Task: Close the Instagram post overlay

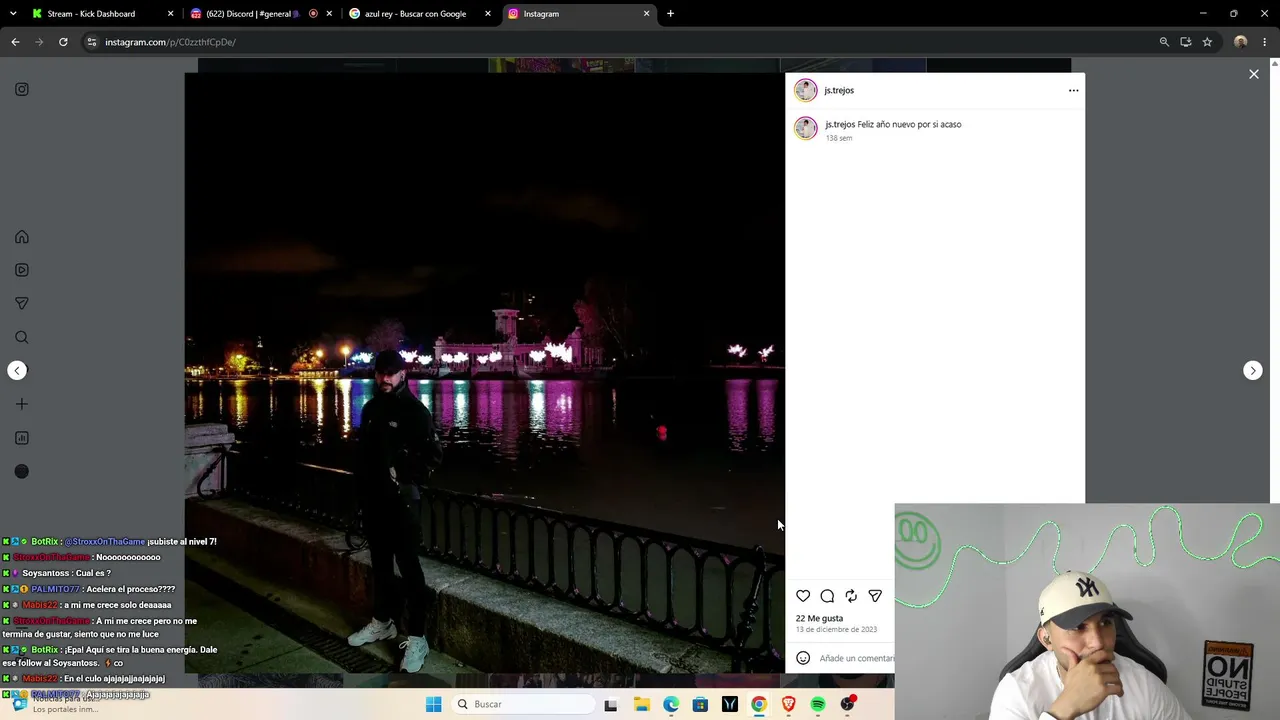Action: click(1254, 74)
